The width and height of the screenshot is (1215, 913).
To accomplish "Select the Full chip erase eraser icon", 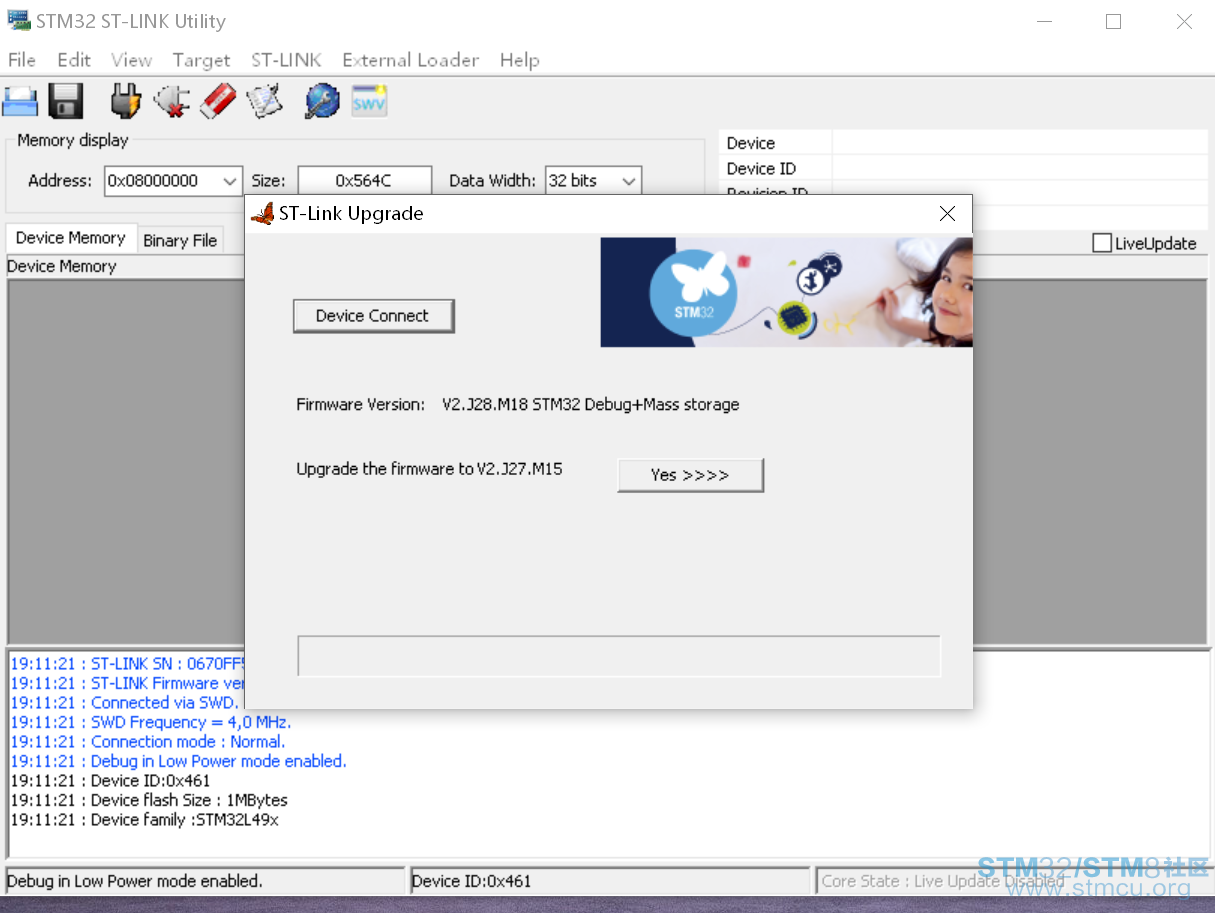I will [x=218, y=101].
